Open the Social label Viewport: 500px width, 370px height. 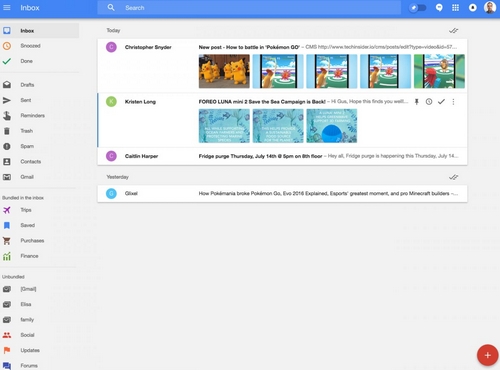tap(27, 335)
